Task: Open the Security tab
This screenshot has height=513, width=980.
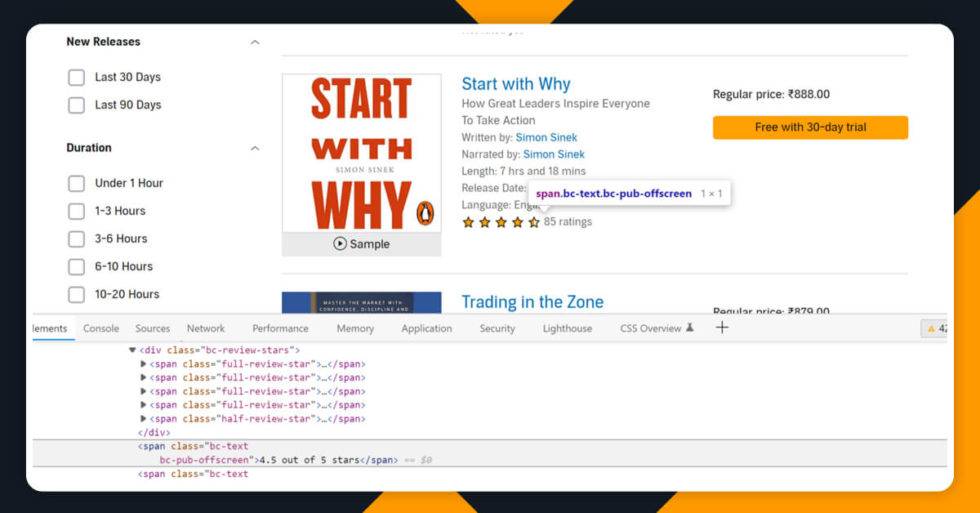Action: pos(497,329)
